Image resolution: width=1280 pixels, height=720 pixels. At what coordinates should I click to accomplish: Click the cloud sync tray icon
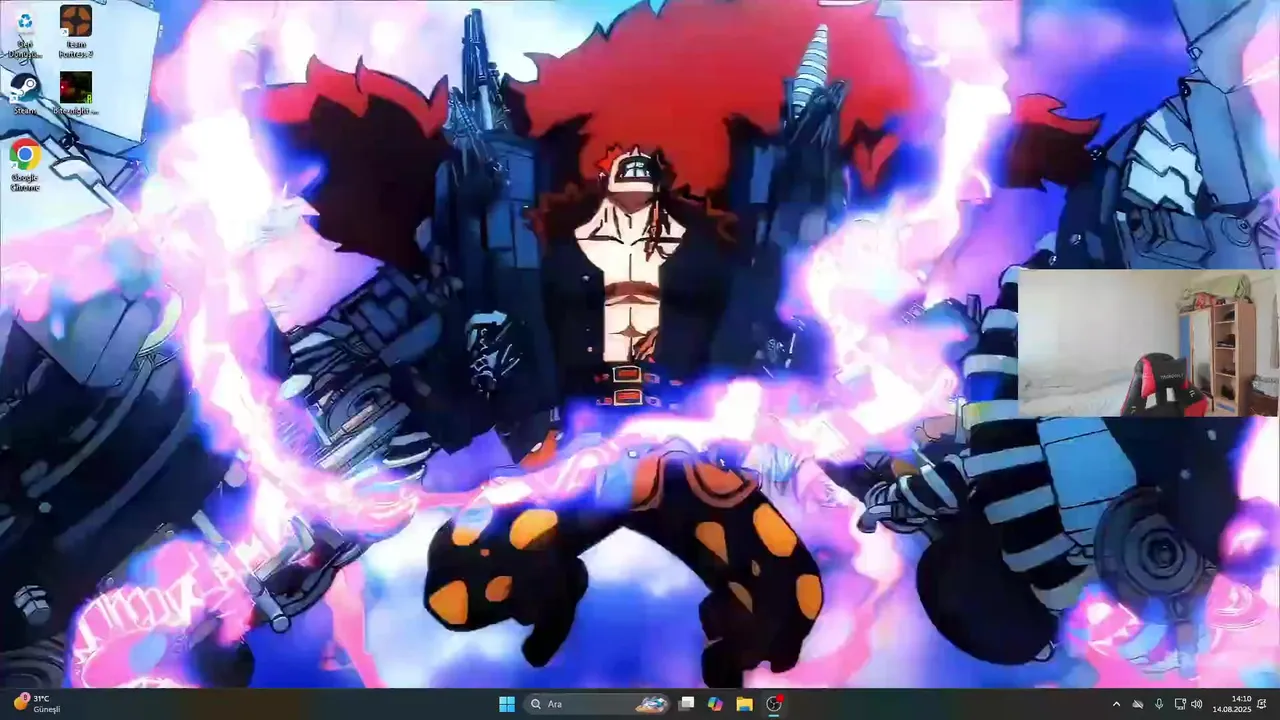[x=1137, y=704]
